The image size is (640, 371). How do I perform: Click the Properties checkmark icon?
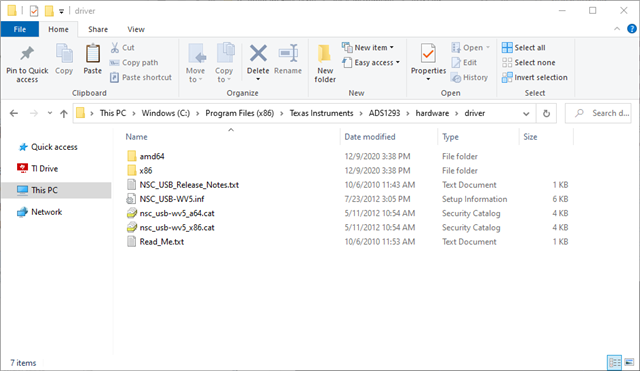coord(428,54)
